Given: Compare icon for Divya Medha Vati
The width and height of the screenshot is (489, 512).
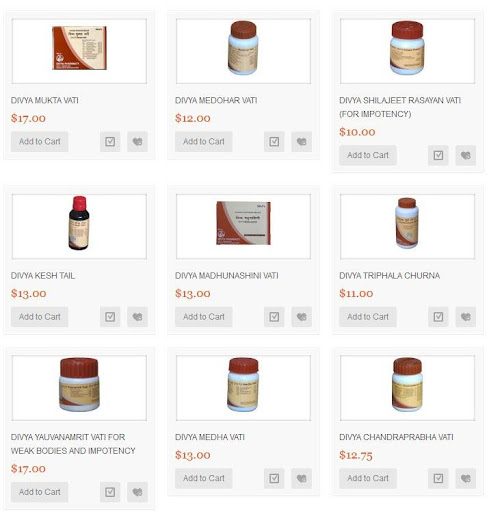Looking at the screenshot, I should pos(274,478).
